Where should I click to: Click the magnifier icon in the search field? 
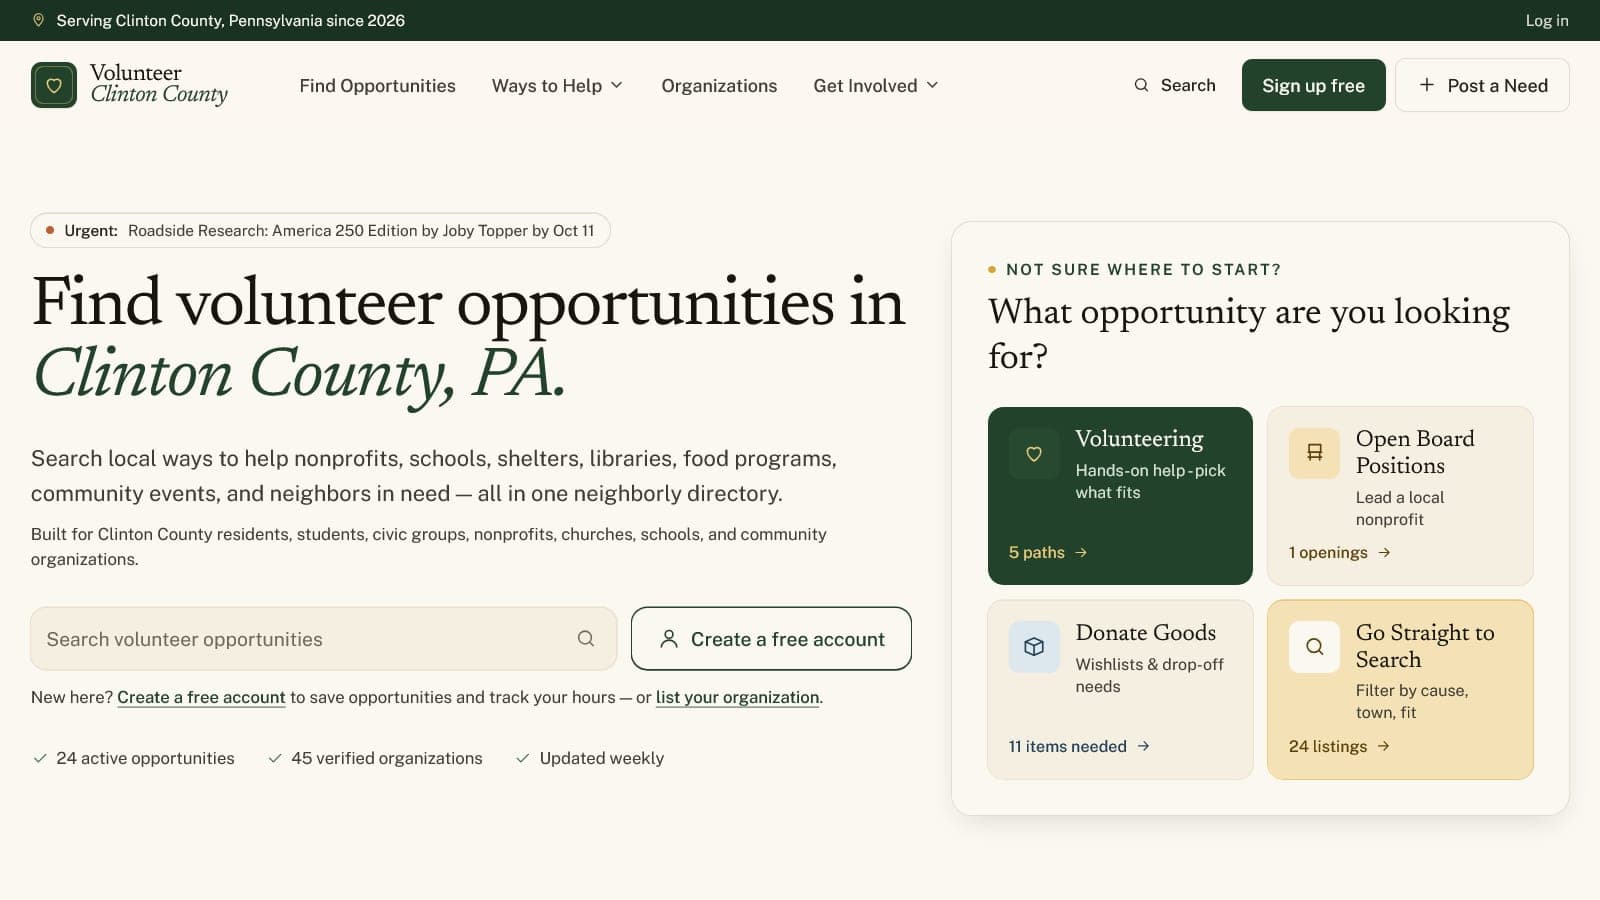coord(586,639)
